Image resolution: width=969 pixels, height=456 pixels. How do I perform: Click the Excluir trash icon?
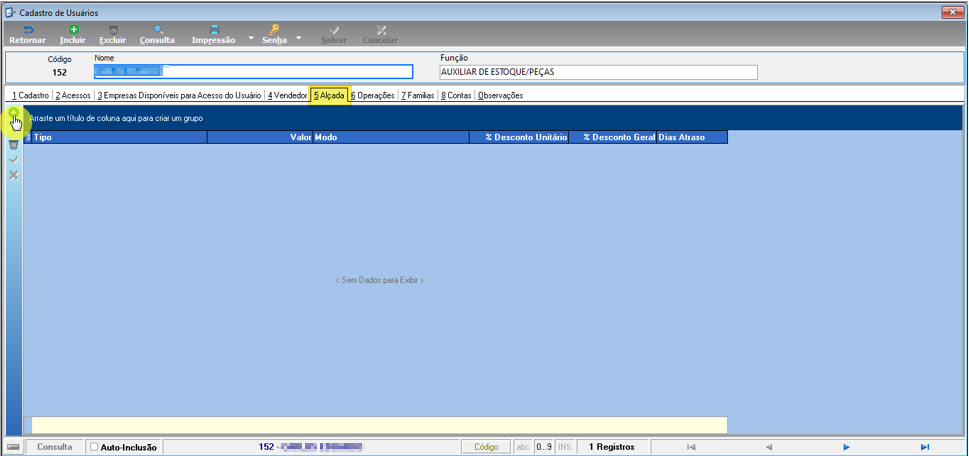tap(112, 29)
